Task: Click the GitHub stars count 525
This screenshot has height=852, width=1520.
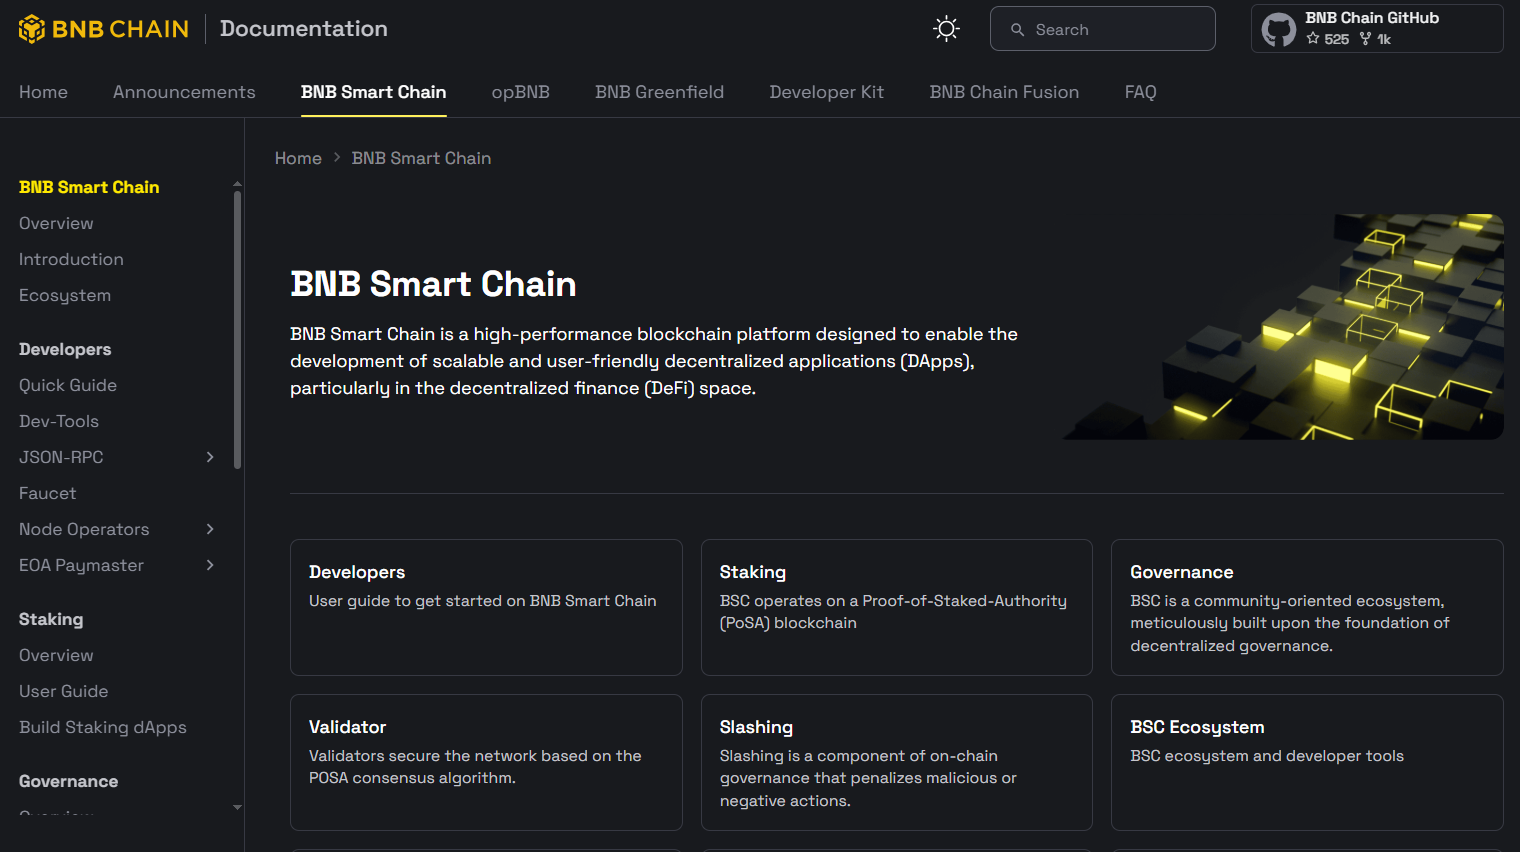Action: tap(1328, 39)
